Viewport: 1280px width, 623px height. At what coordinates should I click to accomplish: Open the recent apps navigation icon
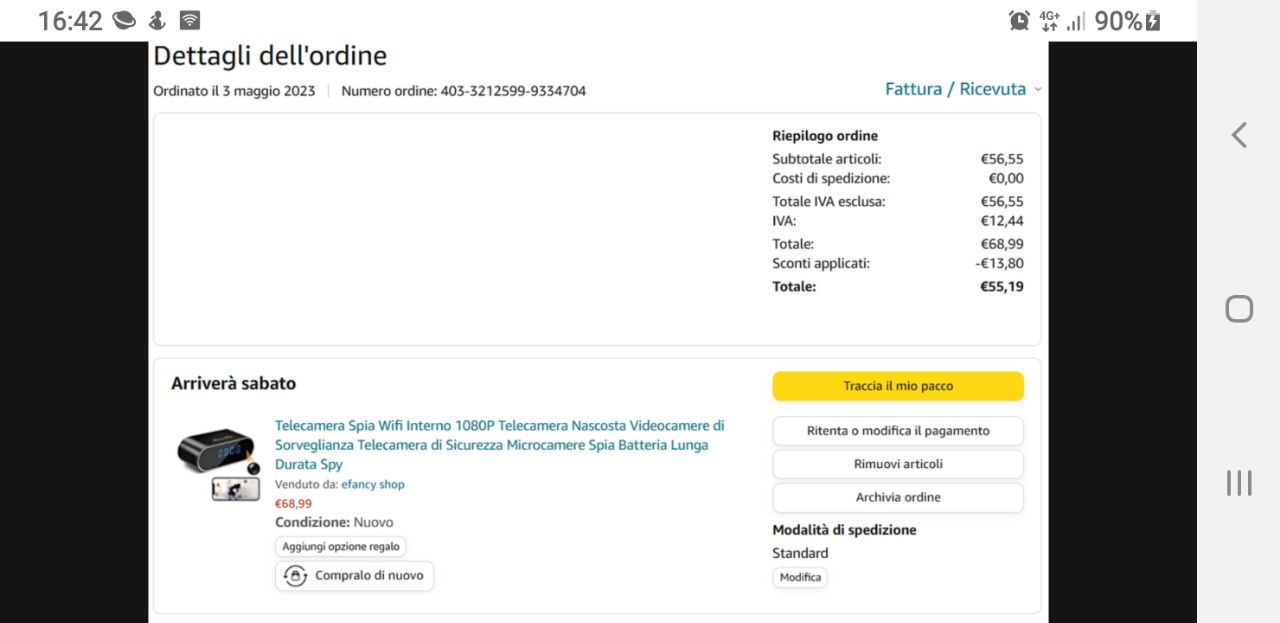[1239, 483]
